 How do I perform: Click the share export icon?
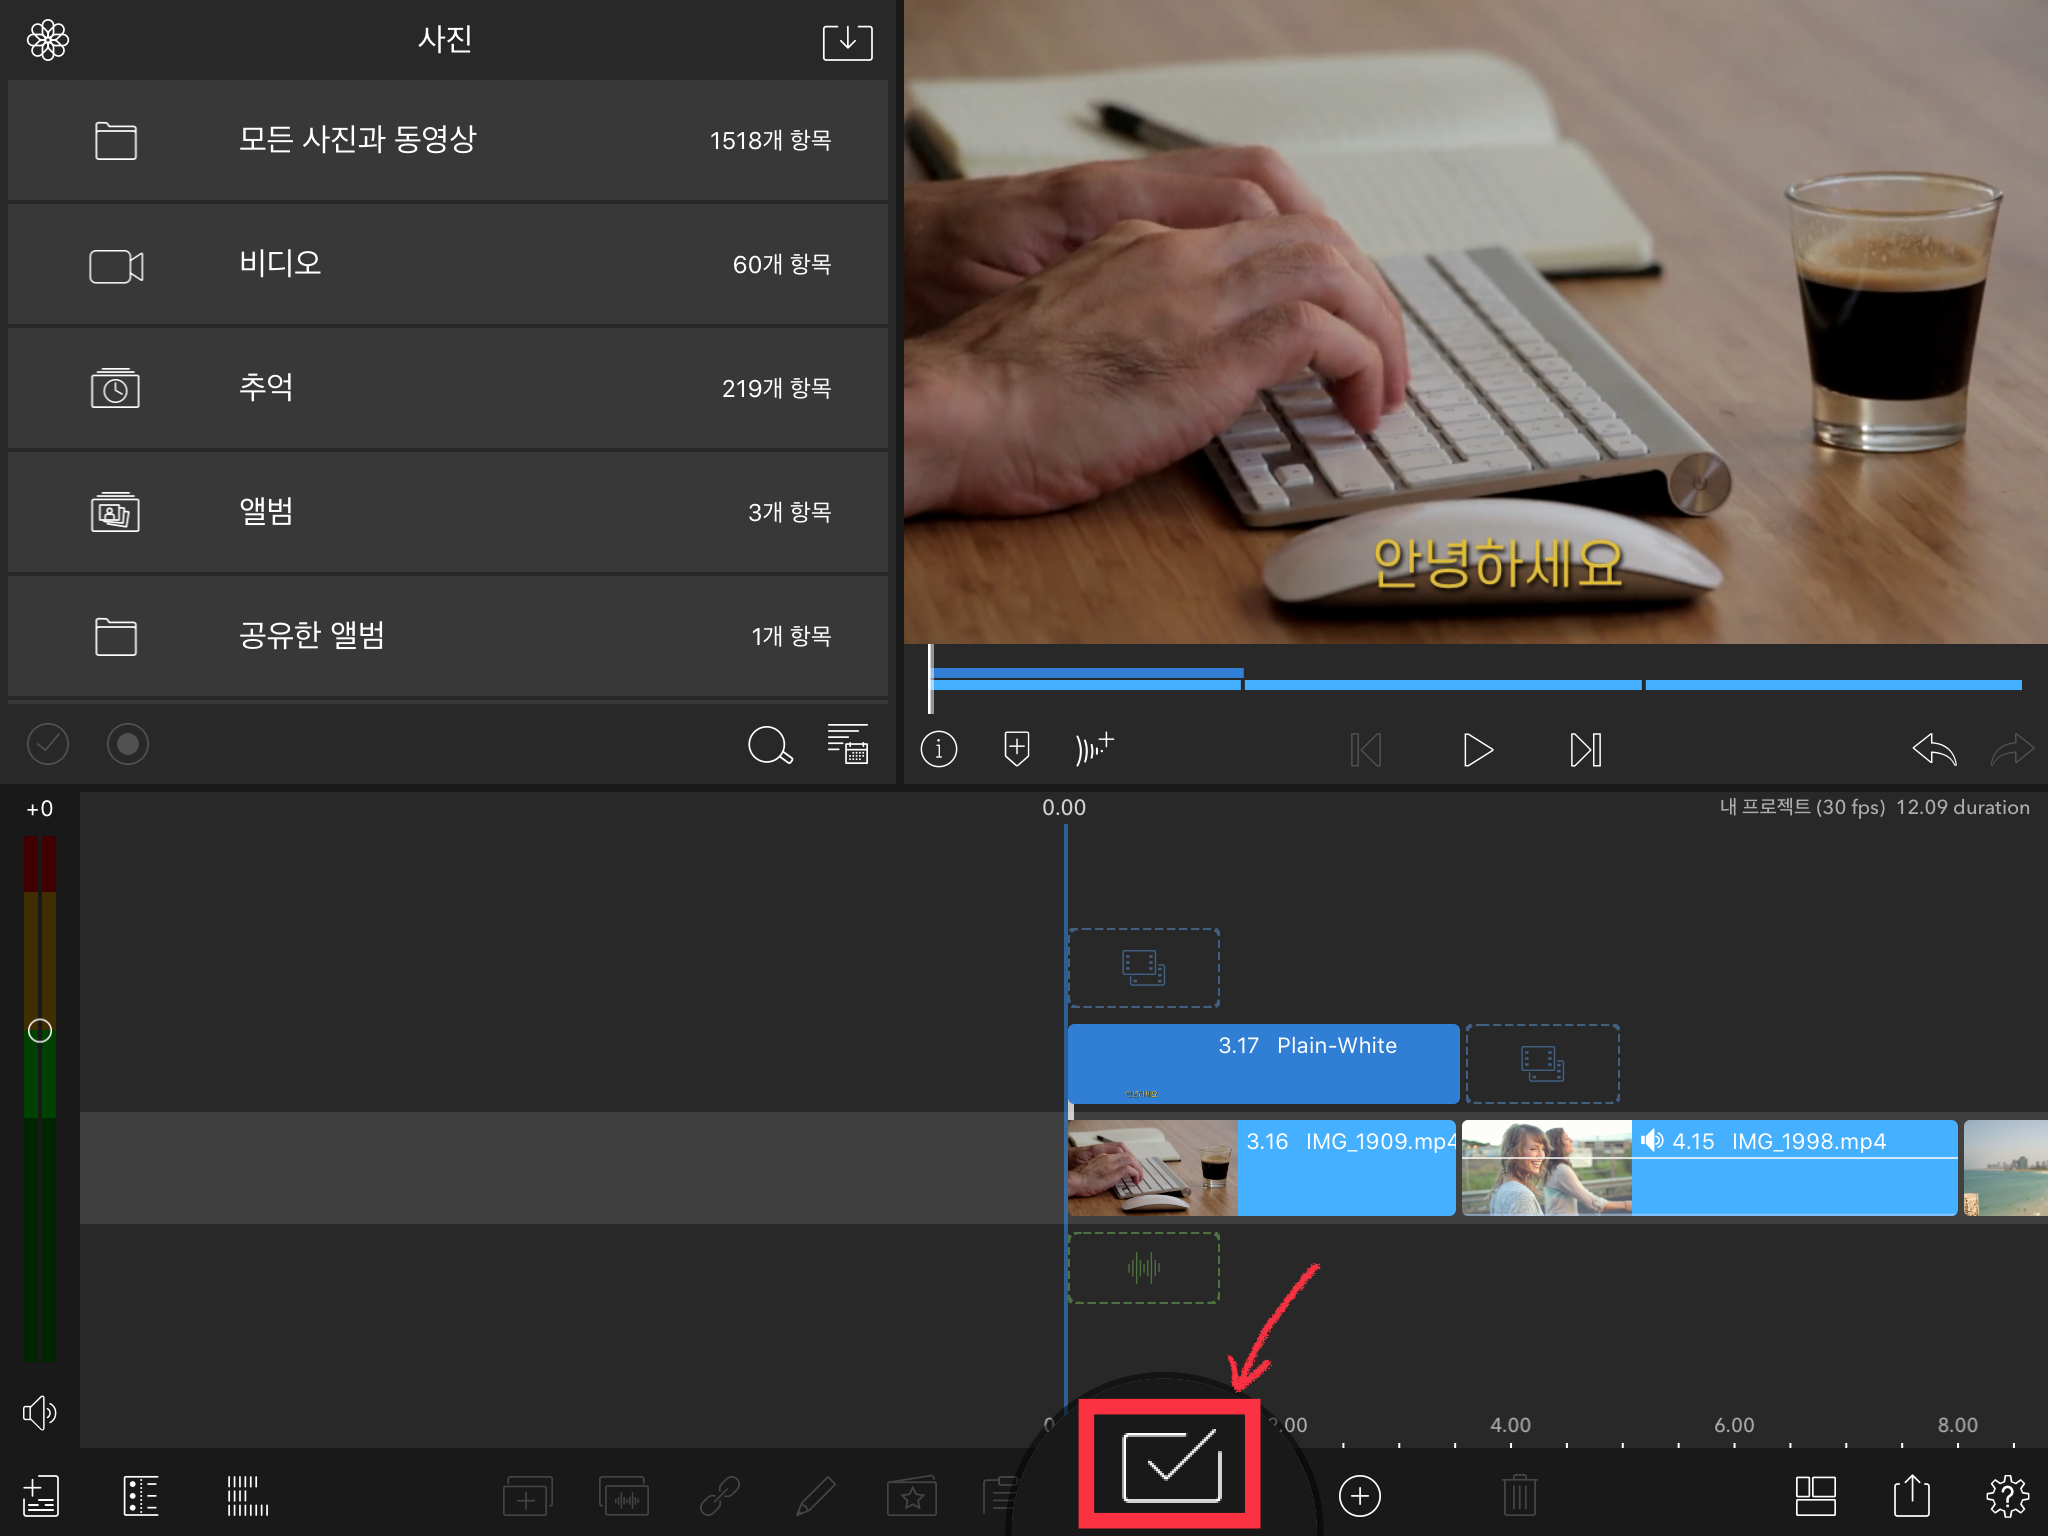(1911, 1496)
